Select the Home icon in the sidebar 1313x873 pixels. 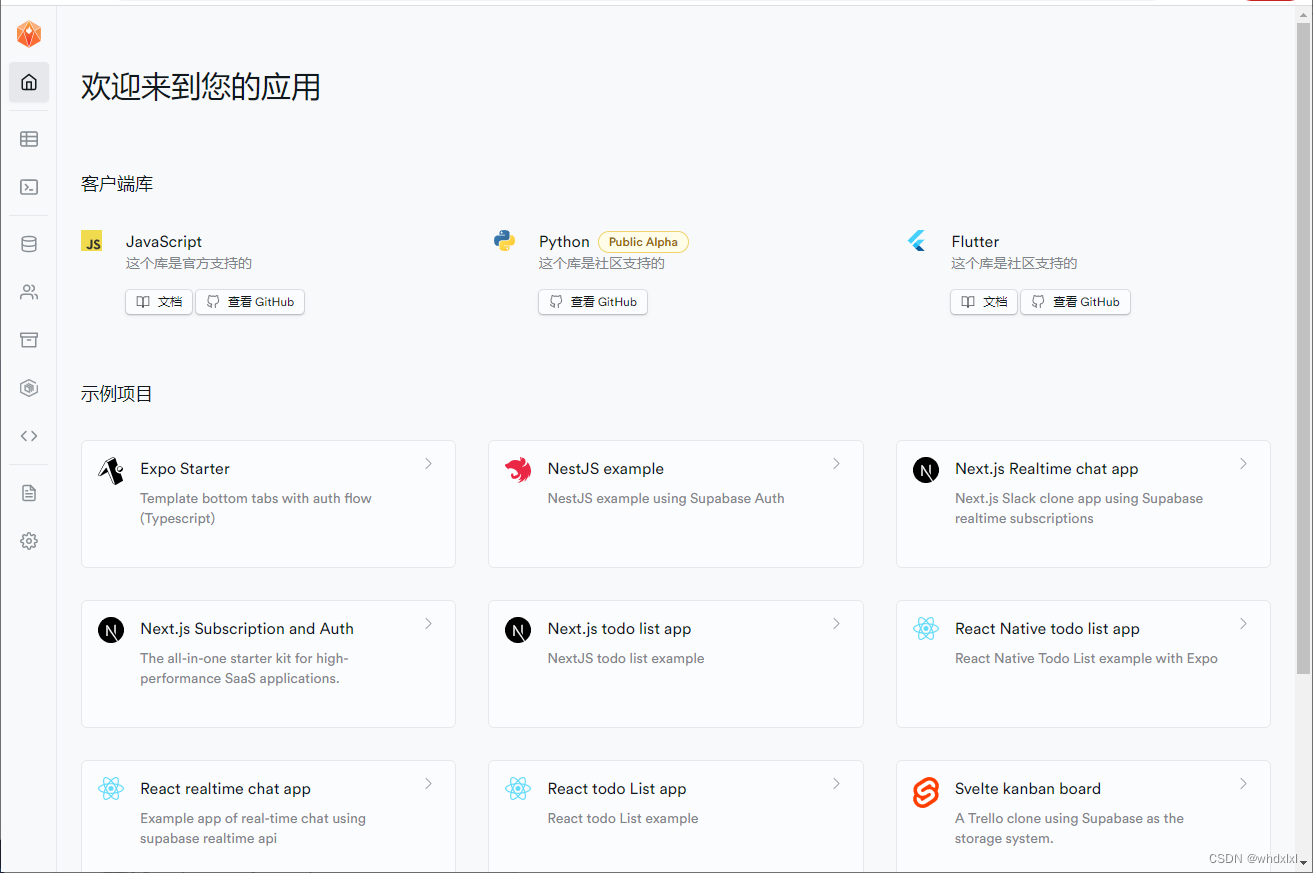(x=28, y=82)
